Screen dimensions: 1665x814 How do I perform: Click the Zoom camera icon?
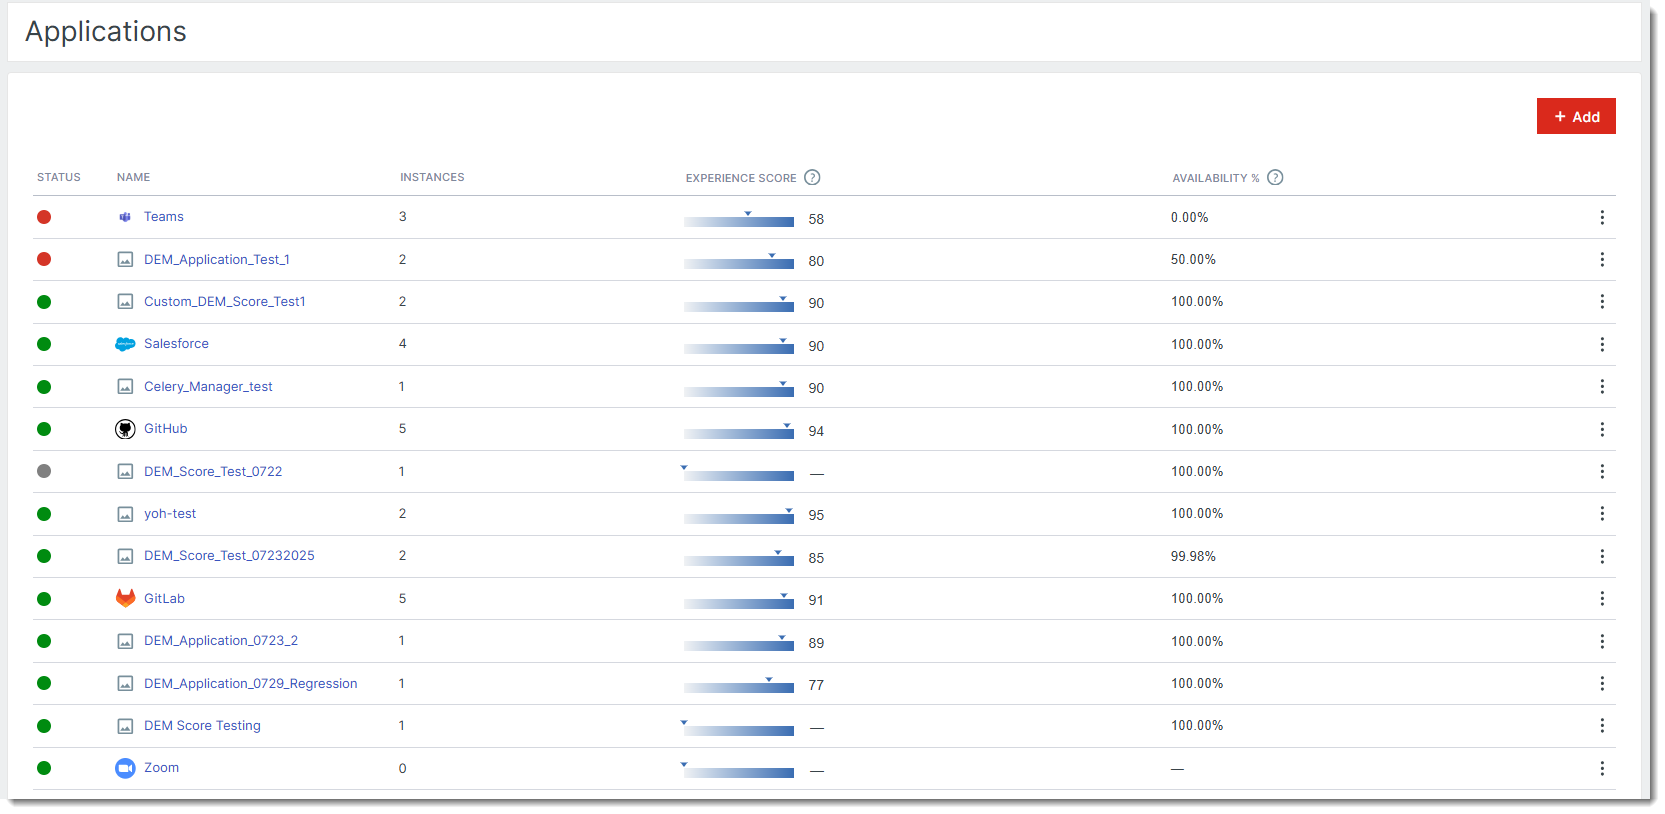pos(125,768)
